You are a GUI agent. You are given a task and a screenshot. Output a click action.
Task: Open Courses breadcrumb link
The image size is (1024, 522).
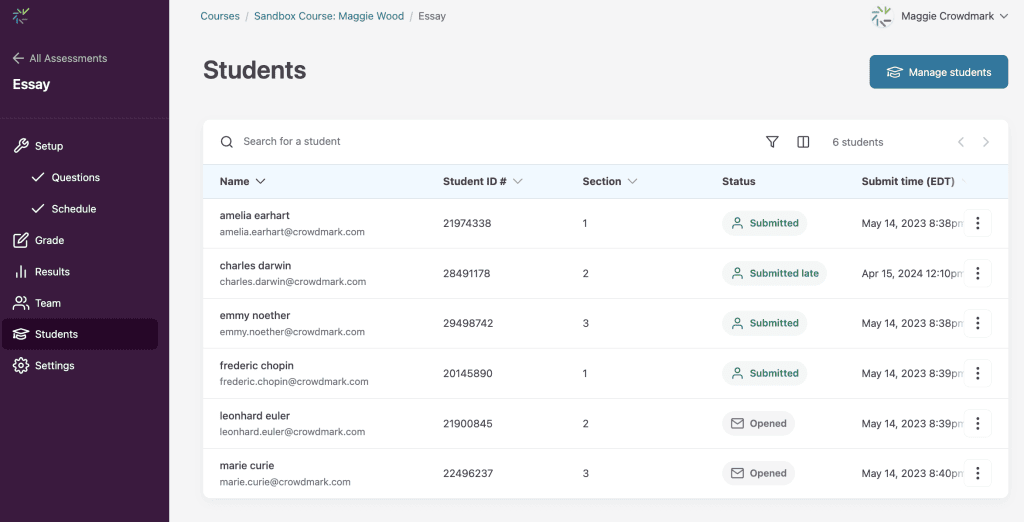point(220,16)
